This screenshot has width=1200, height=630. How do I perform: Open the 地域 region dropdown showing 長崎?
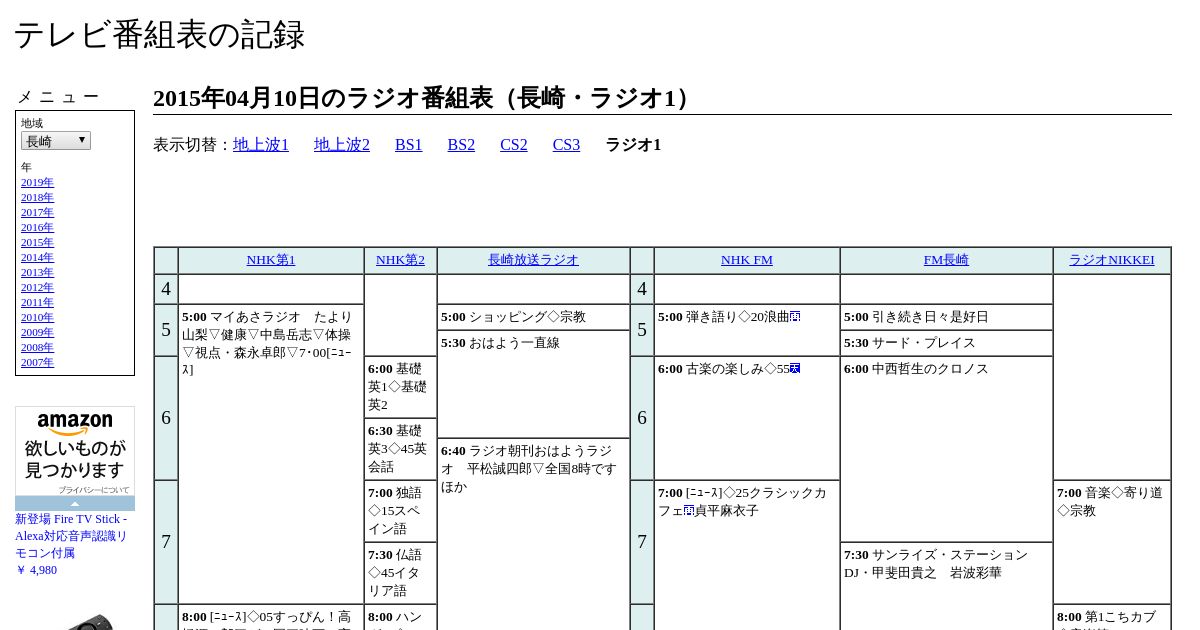click(56, 141)
